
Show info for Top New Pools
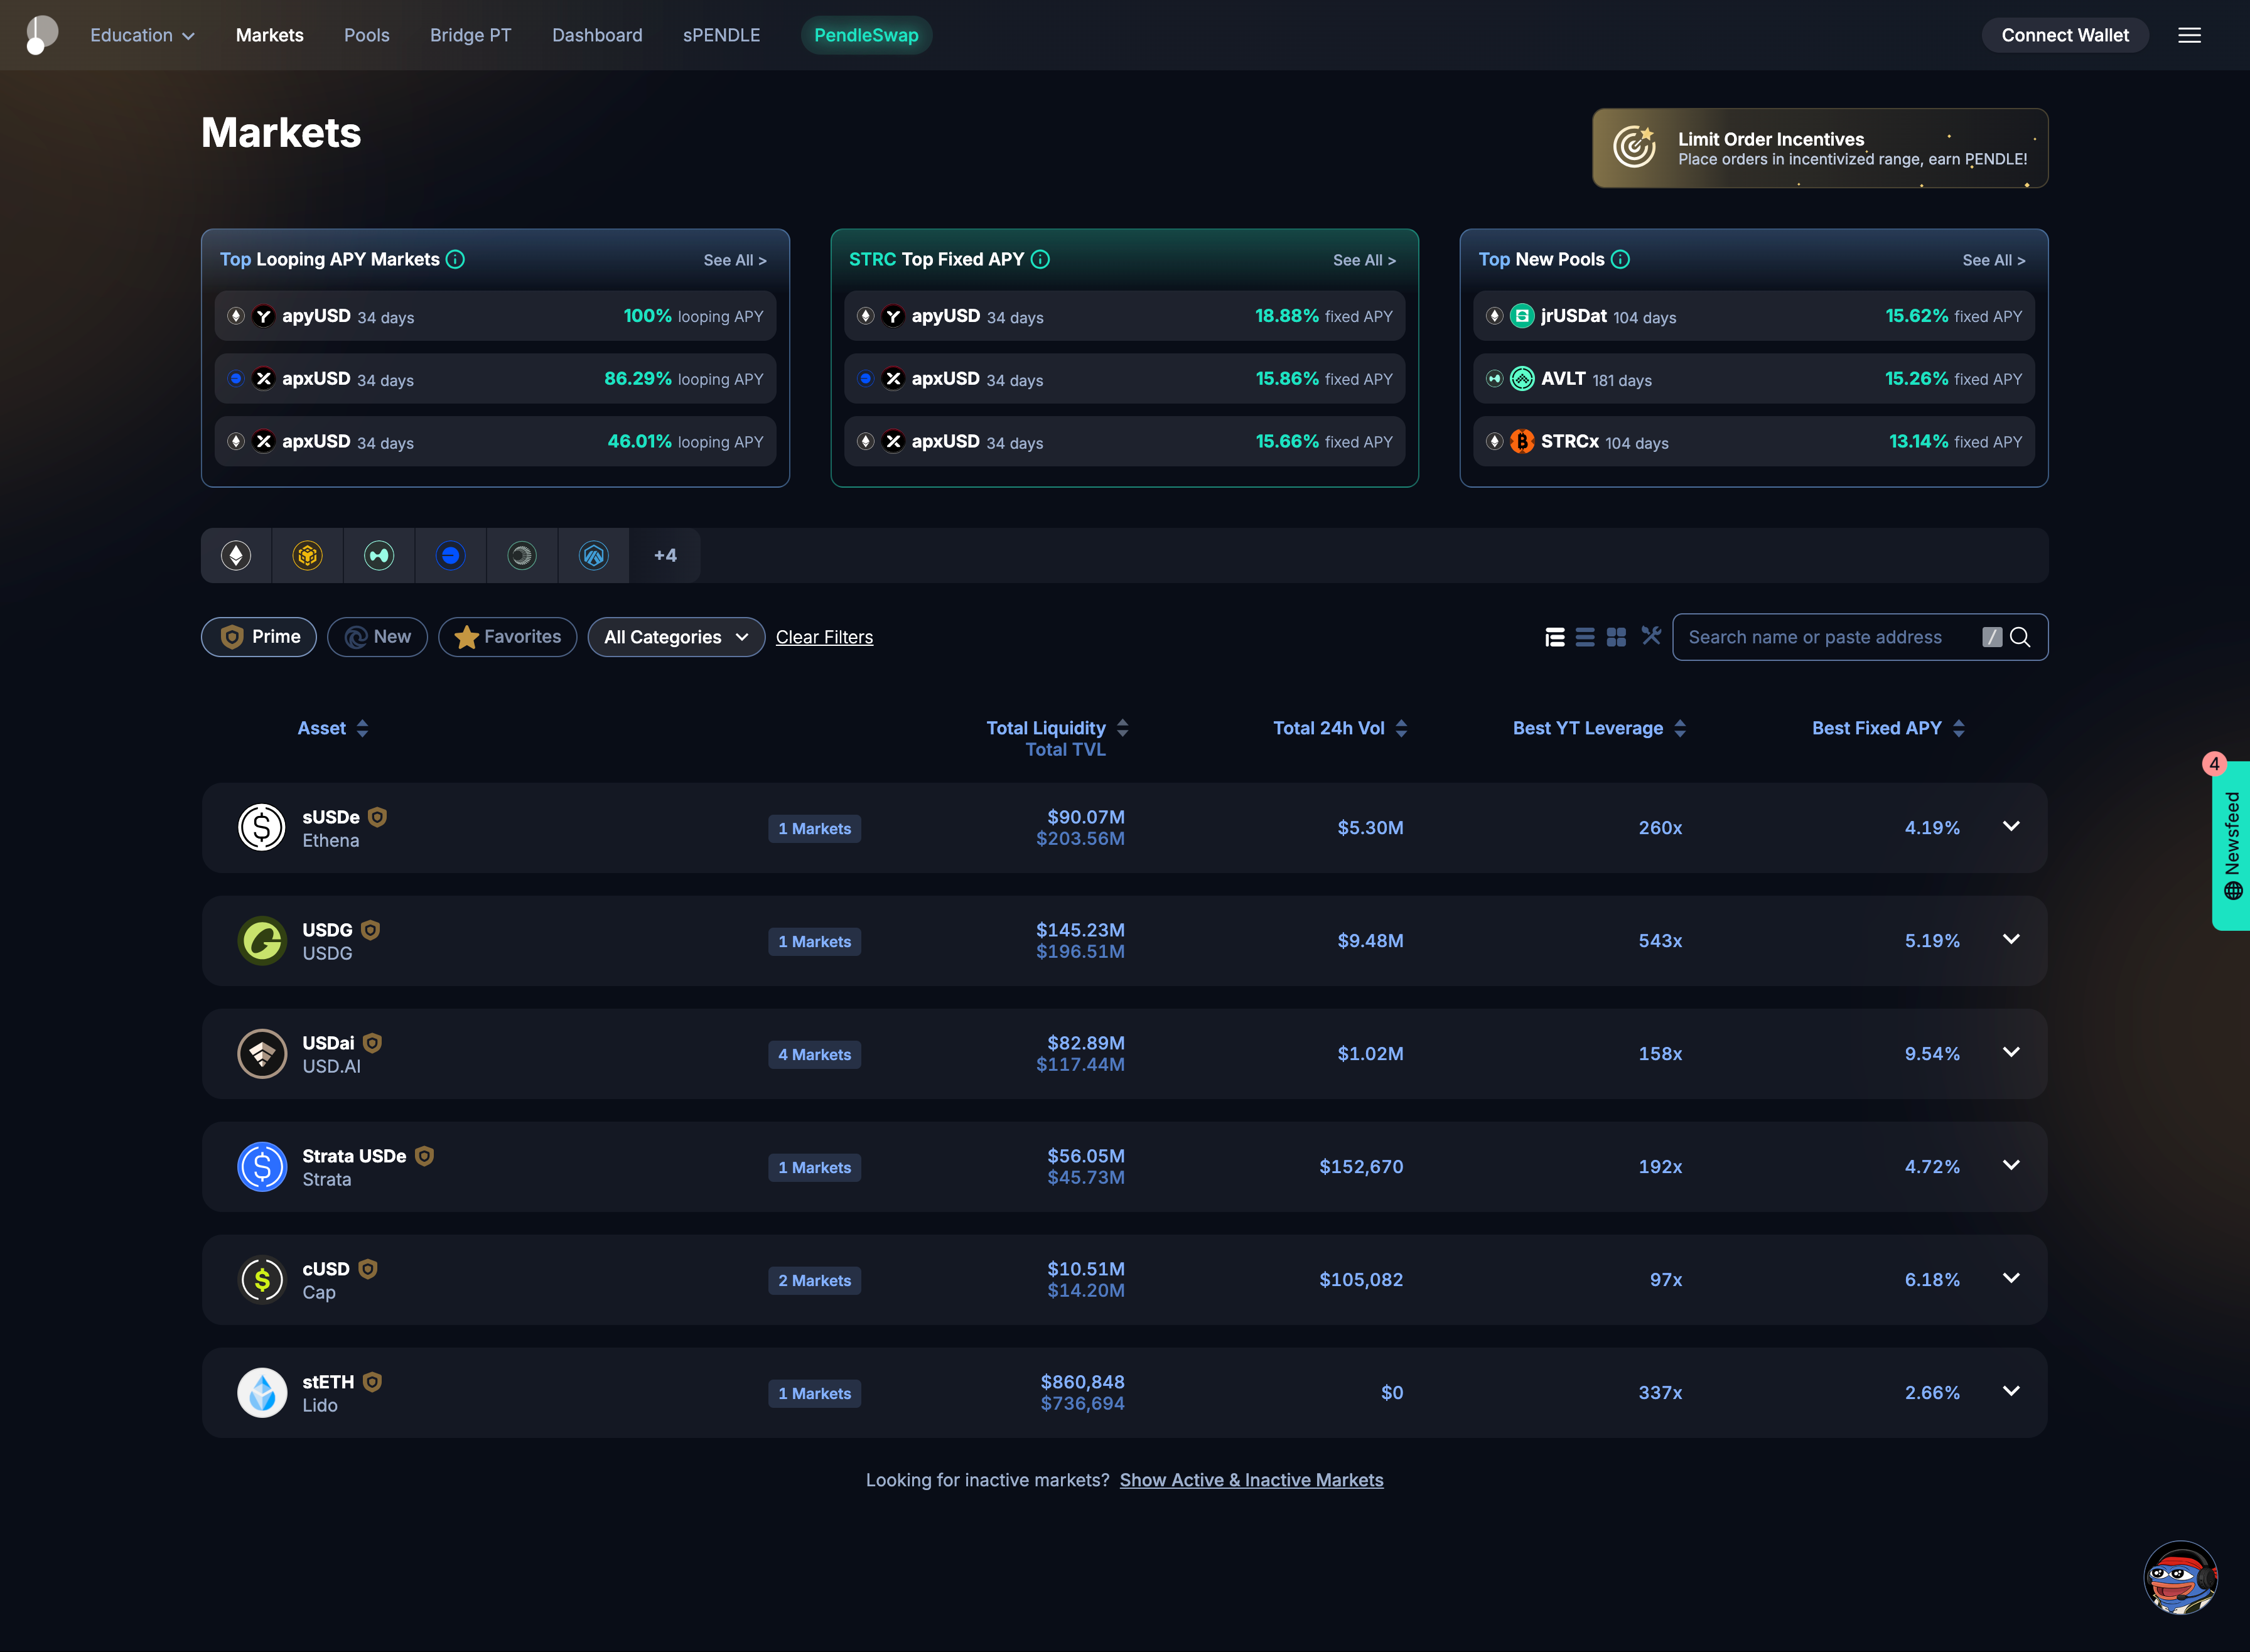[x=1620, y=259]
